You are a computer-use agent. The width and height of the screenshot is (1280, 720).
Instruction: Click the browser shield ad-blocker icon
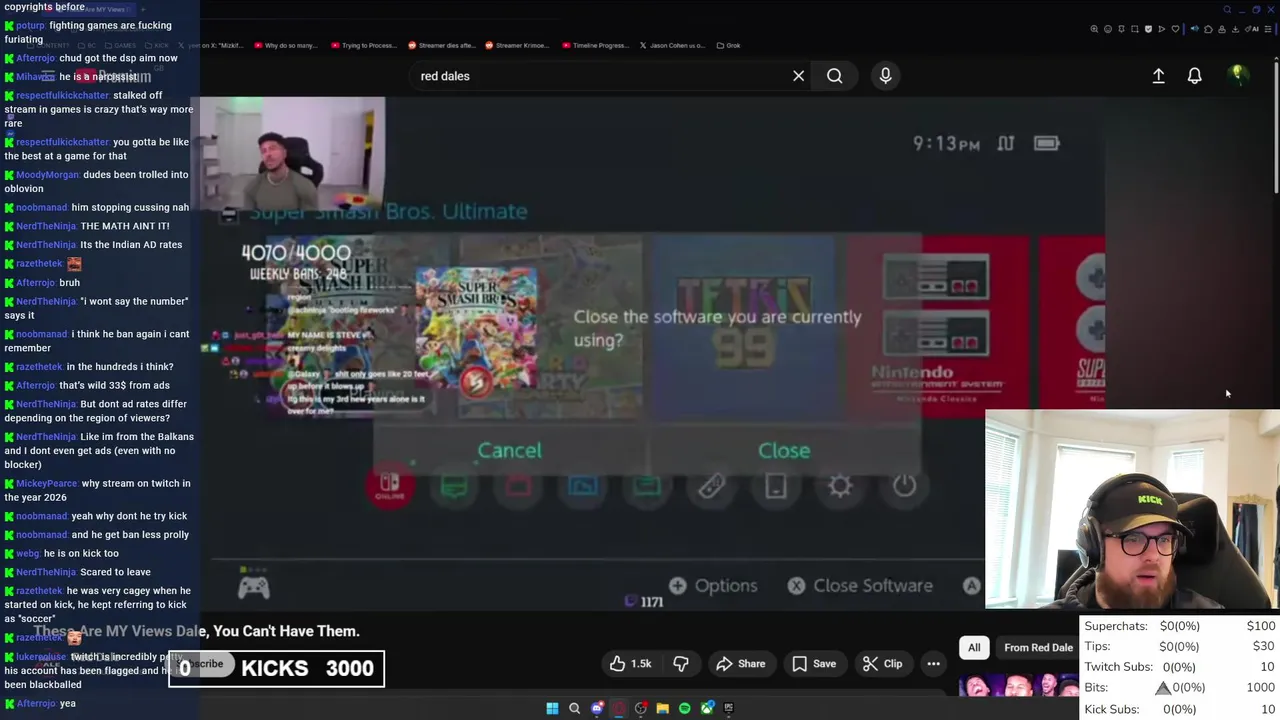[1147, 29]
